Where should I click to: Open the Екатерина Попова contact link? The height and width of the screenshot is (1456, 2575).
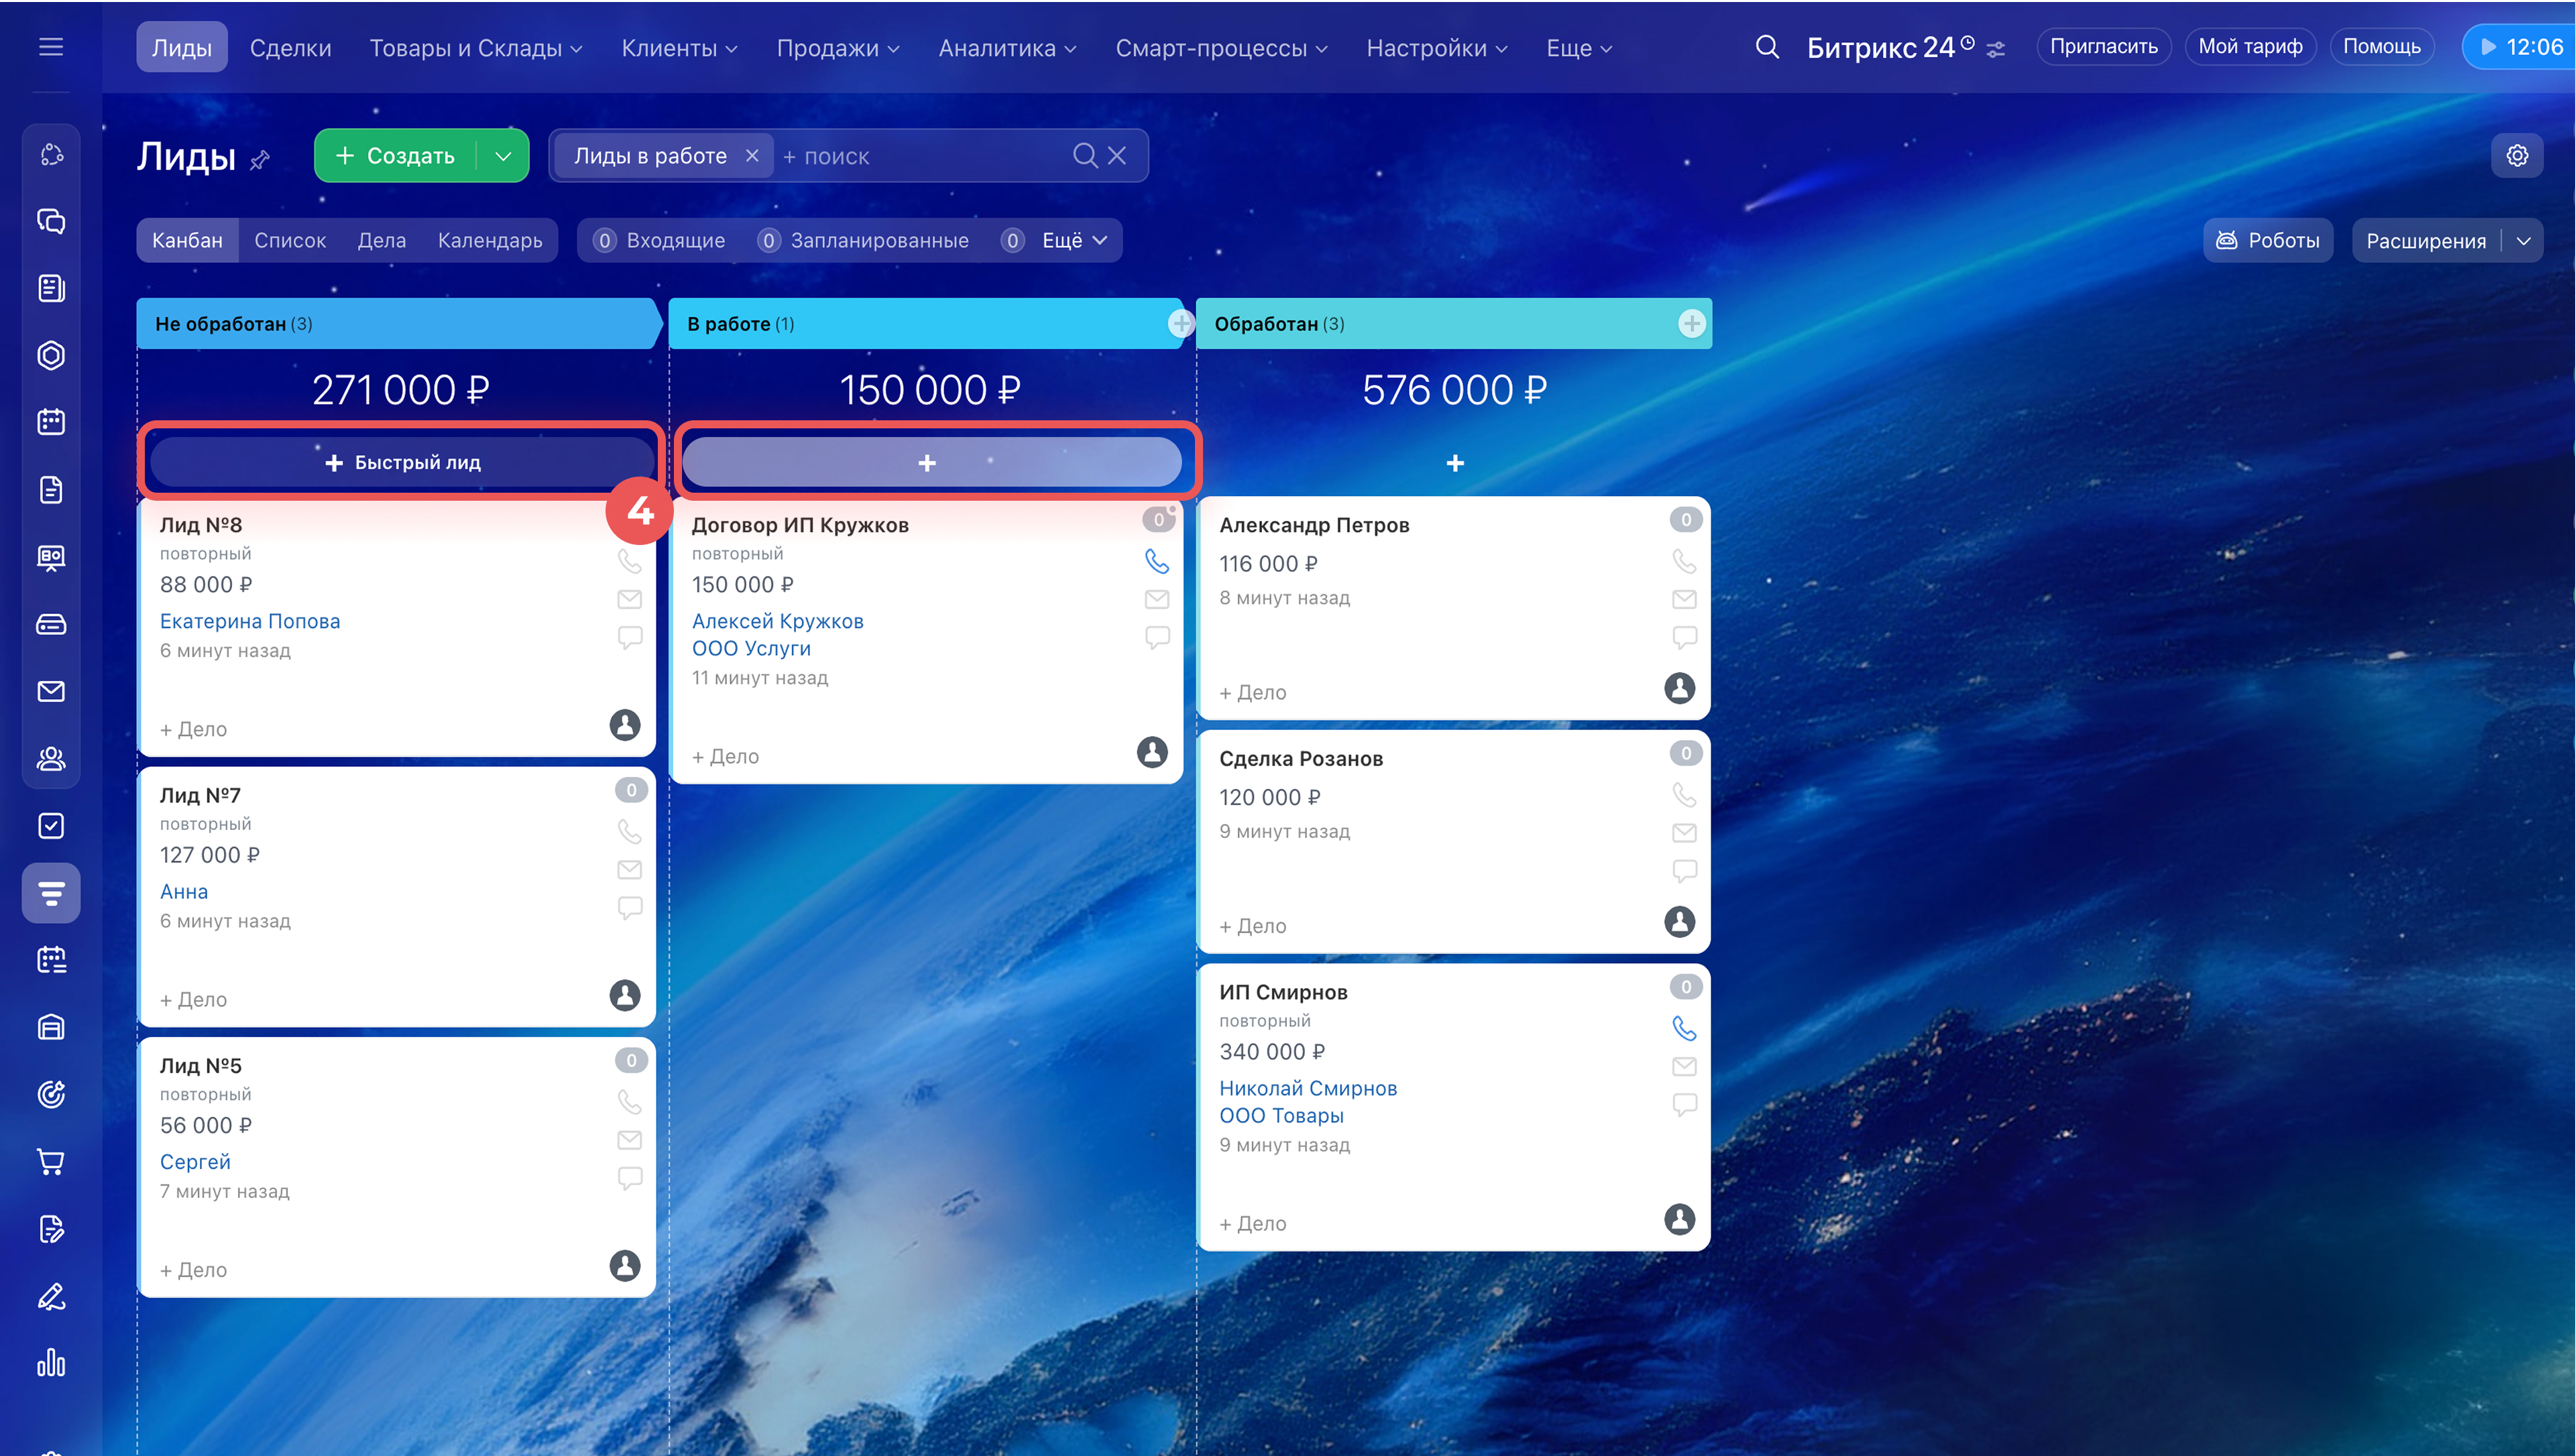pyautogui.click(x=250, y=621)
